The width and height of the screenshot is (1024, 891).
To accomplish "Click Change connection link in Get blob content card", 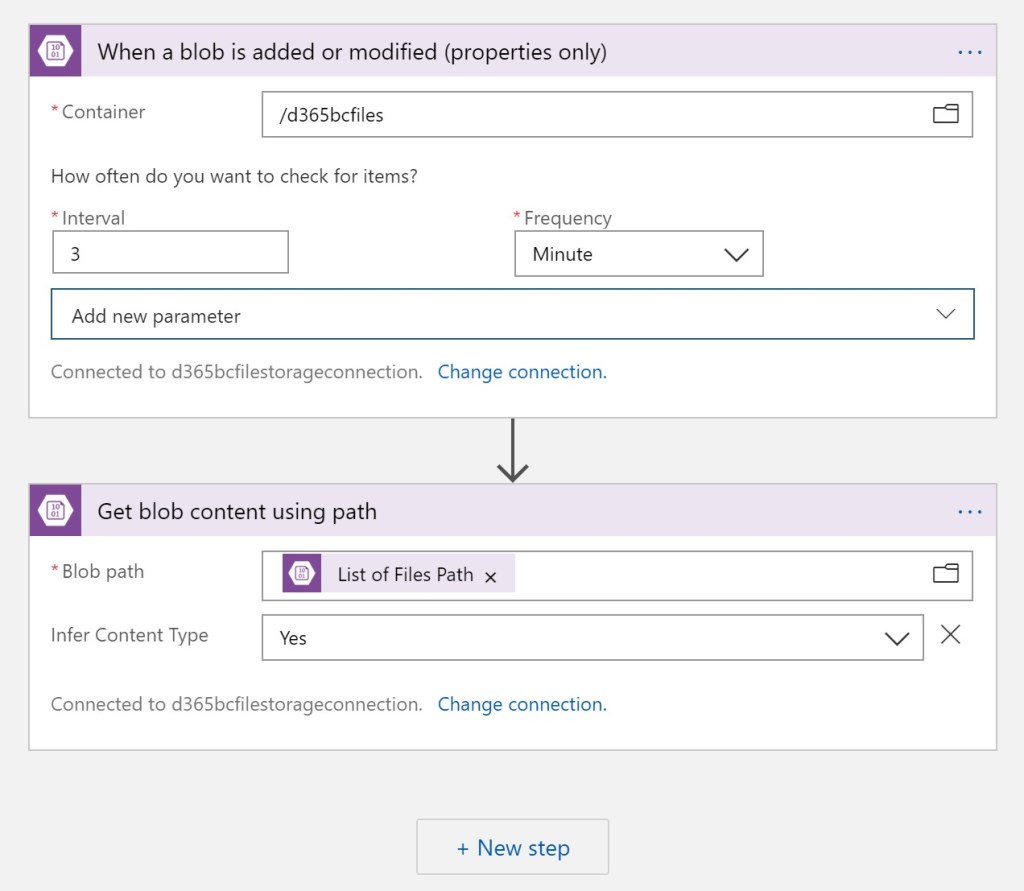I will (521, 704).
